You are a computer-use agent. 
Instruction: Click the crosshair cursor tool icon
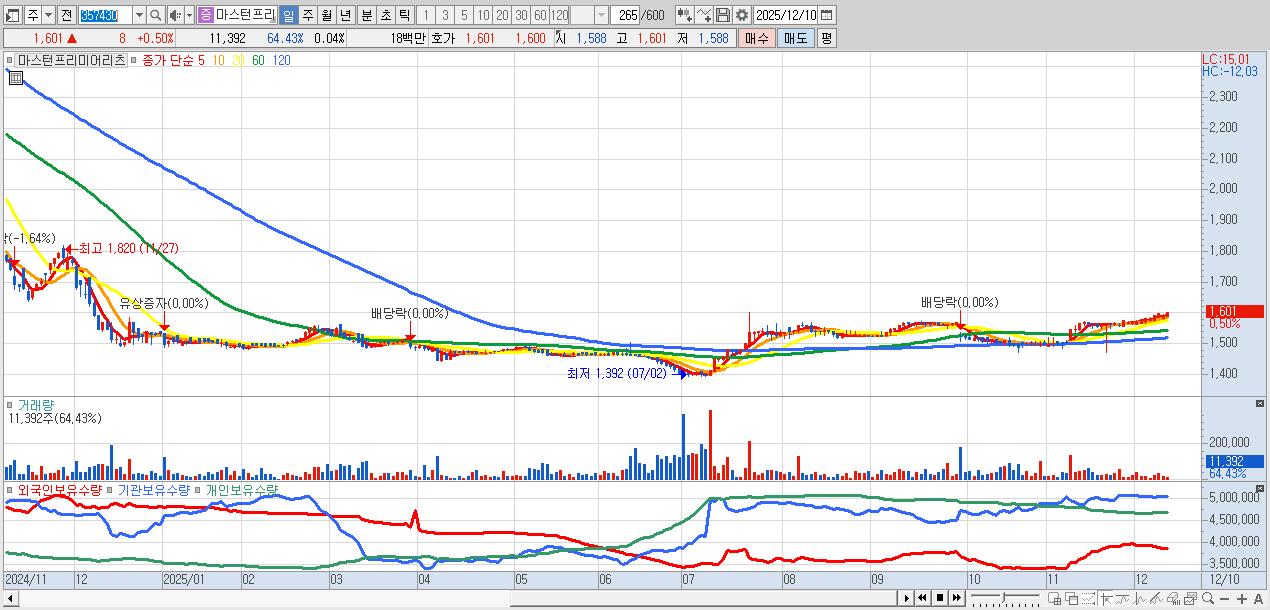(1106, 598)
